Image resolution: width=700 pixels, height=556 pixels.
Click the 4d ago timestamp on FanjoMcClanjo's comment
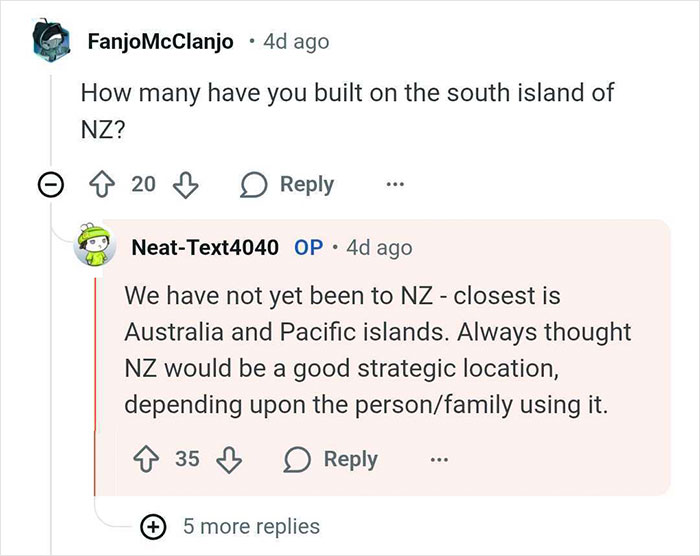pyautogui.click(x=295, y=42)
